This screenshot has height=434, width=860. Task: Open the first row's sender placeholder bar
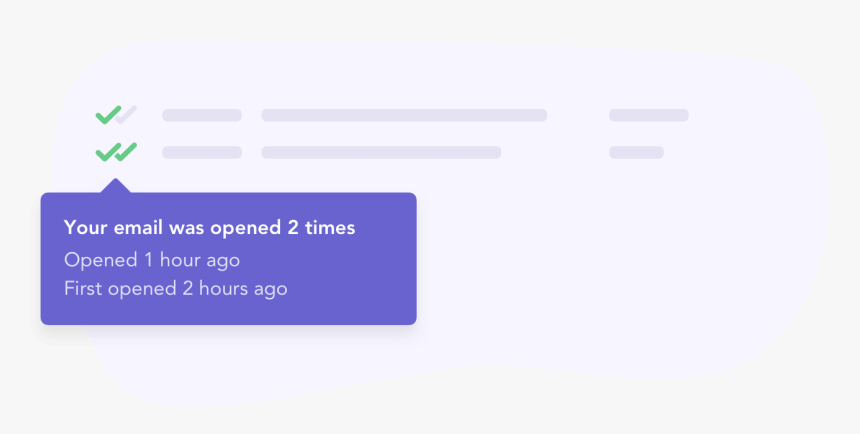click(x=202, y=115)
